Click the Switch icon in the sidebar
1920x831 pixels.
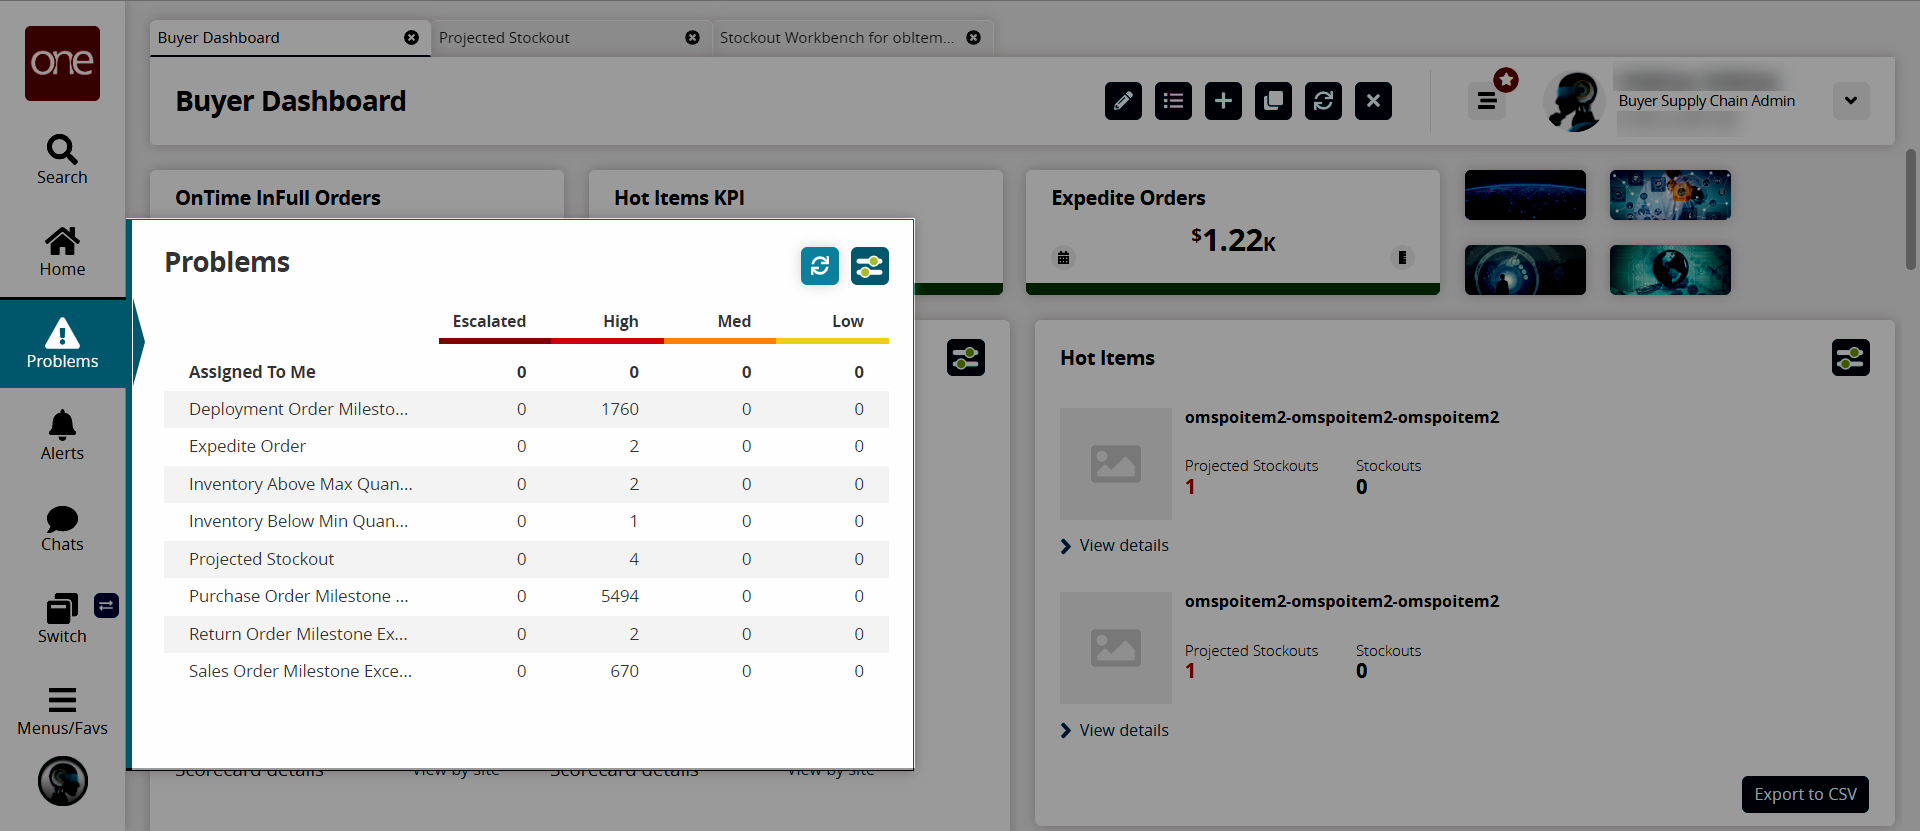pyautogui.click(x=62, y=619)
